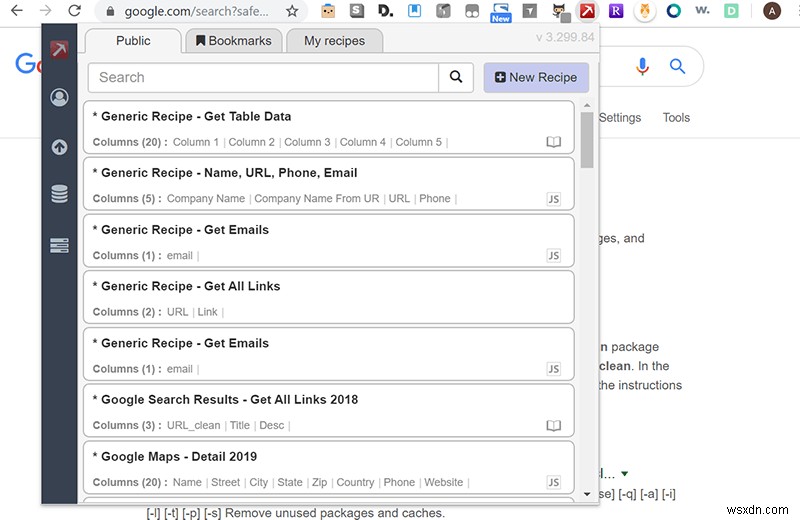
Task: Switch to the Public tab
Action: click(x=133, y=41)
